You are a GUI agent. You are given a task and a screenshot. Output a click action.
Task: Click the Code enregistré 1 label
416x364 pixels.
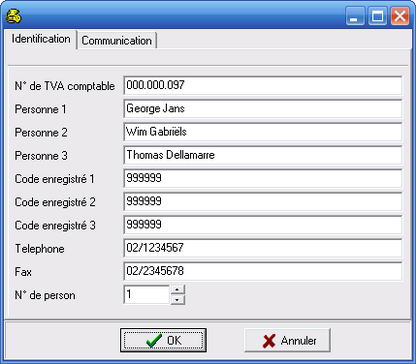(55, 179)
